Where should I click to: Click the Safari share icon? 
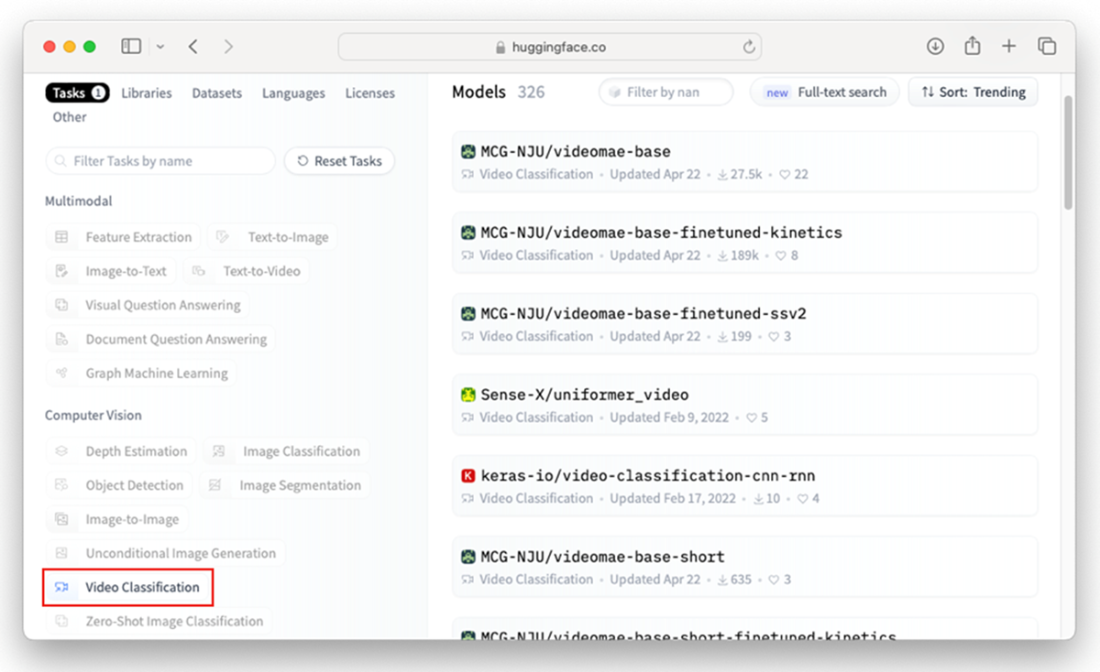972,46
